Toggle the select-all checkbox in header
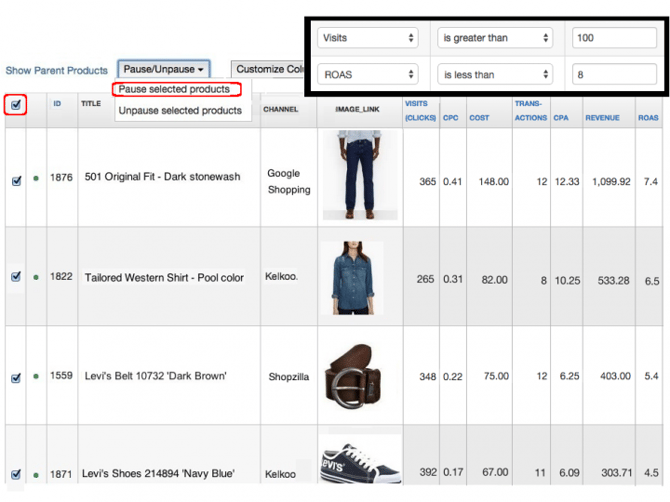670x502 pixels. tap(15, 104)
